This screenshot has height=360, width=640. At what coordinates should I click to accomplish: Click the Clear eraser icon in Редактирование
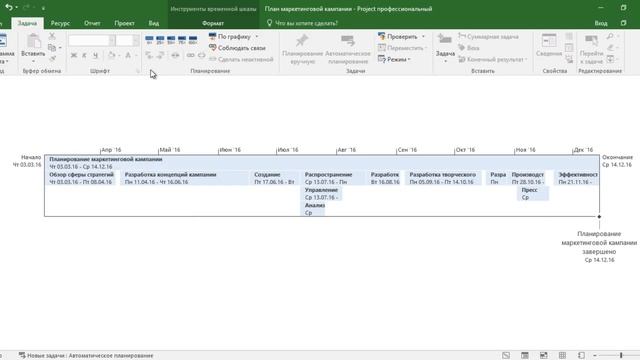click(x=610, y=48)
